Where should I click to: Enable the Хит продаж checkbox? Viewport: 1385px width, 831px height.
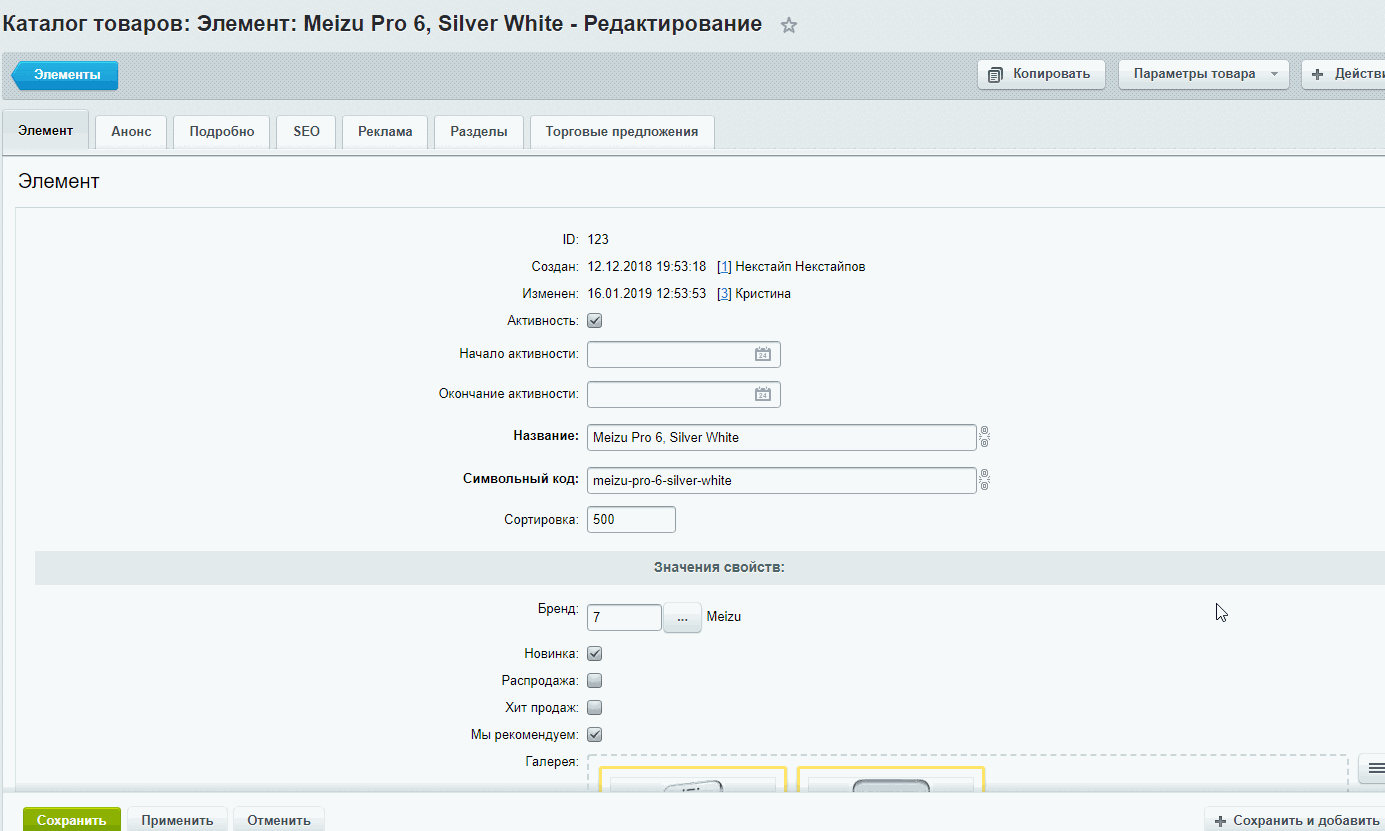pyautogui.click(x=594, y=708)
